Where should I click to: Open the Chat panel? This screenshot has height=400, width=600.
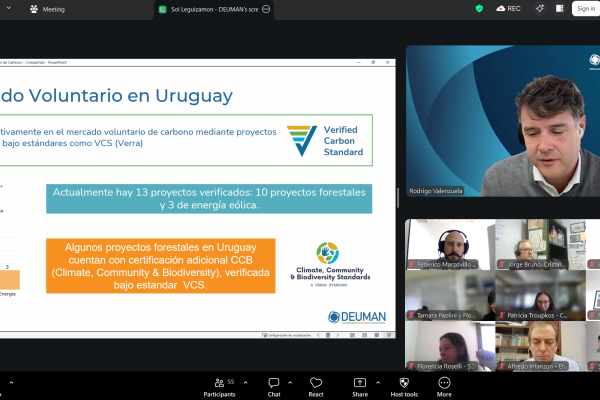pyautogui.click(x=274, y=387)
